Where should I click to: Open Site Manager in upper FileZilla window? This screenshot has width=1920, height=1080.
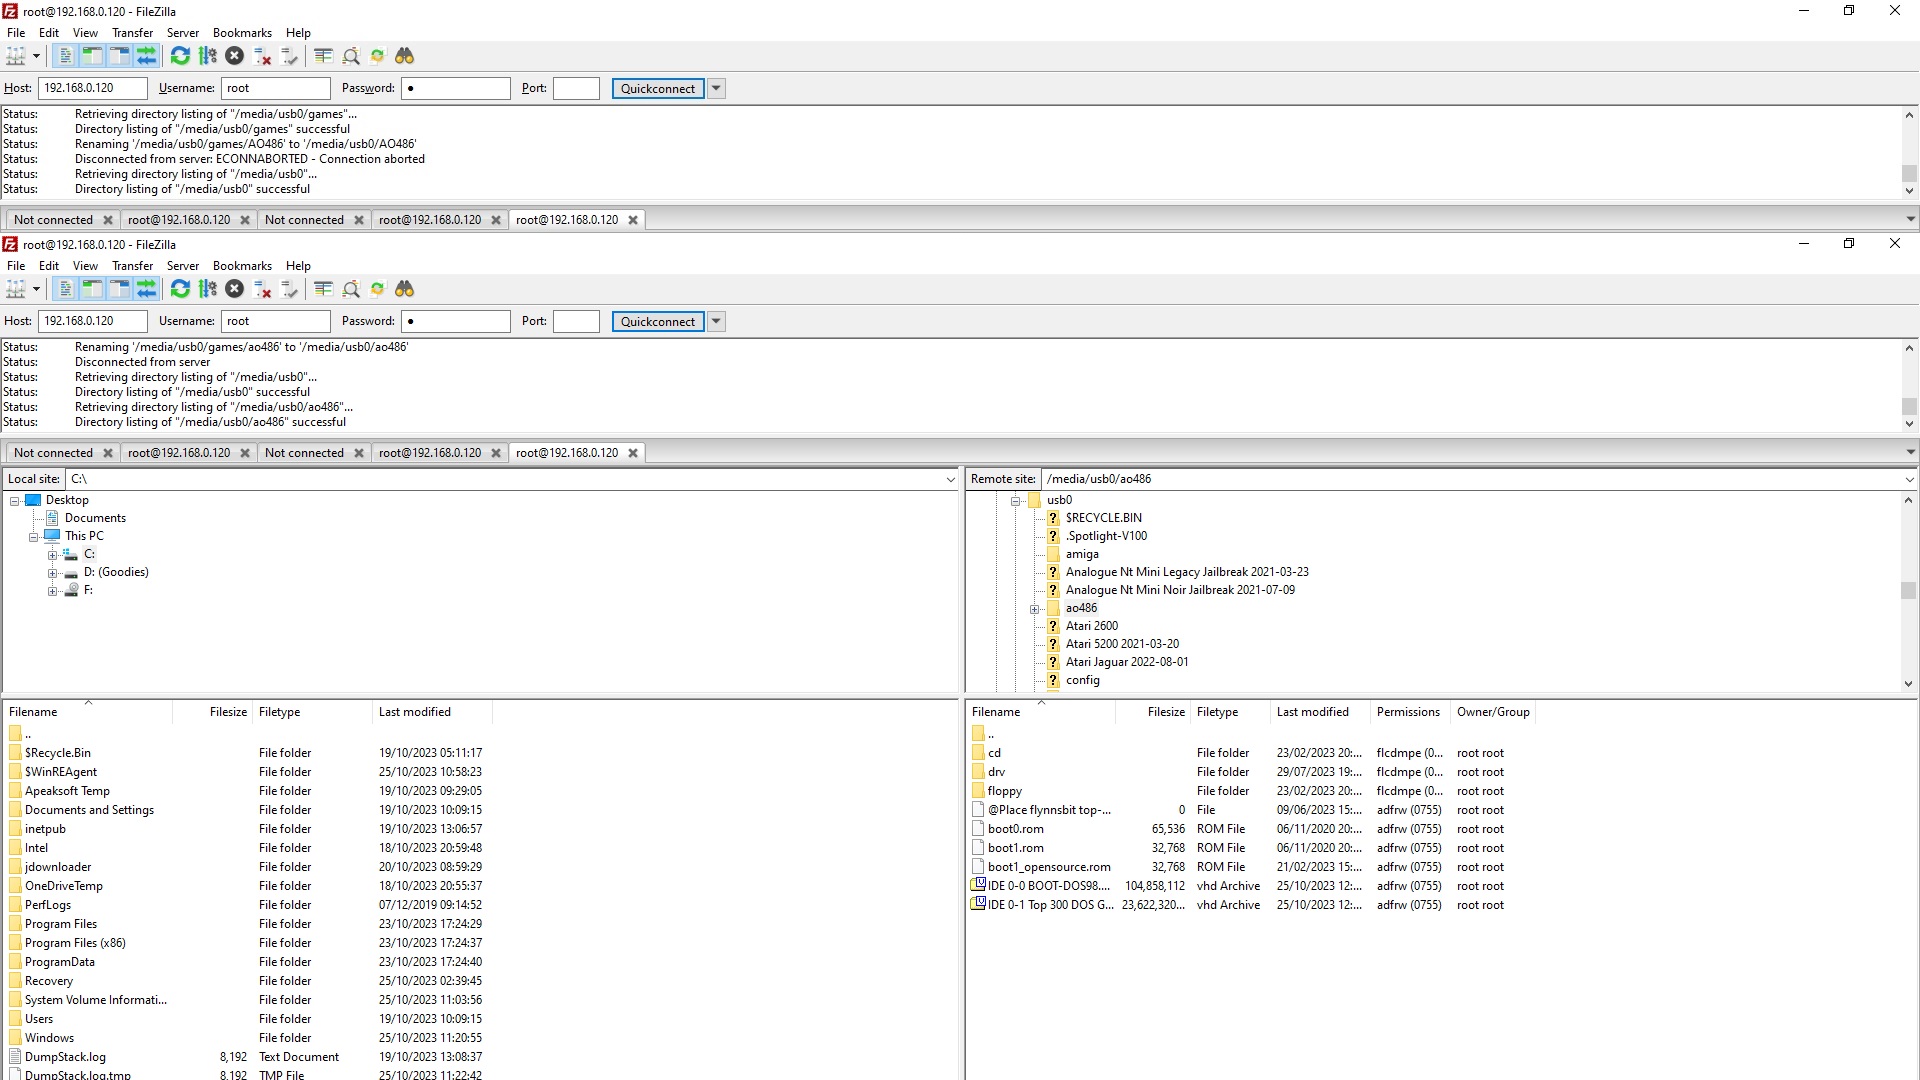pyautogui.click(x=16, y=56)
